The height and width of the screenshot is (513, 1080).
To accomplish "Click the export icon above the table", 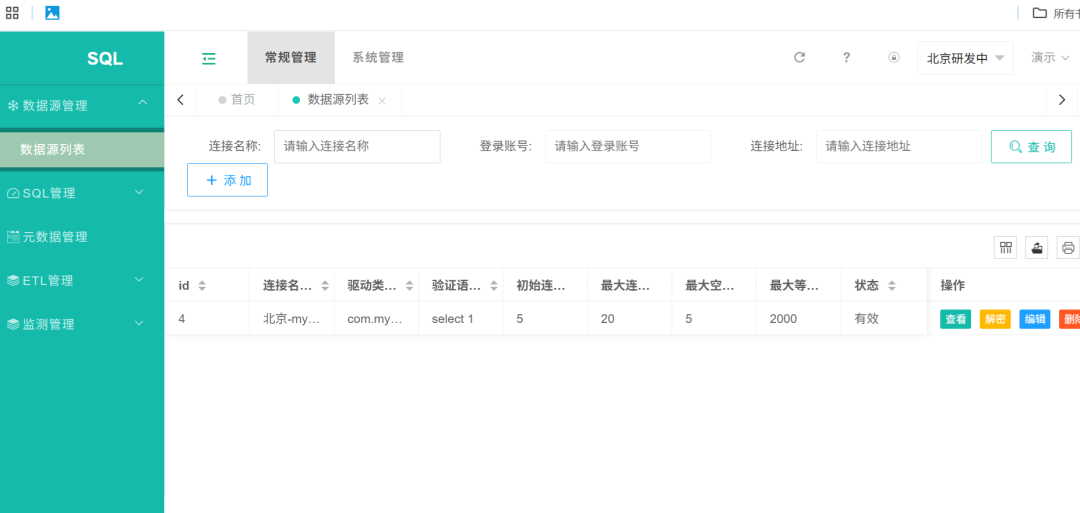I will click(1037, 247).
